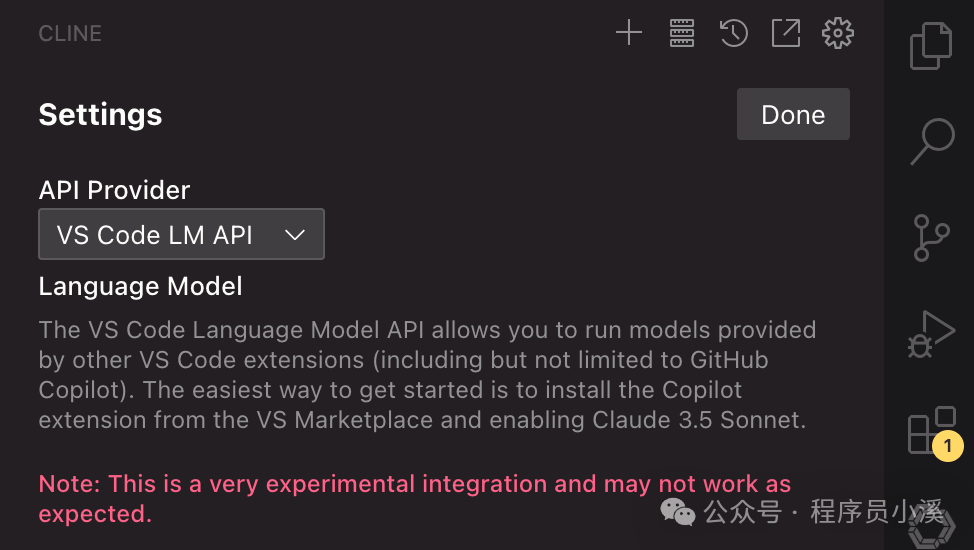The width and height of the screenshot is (974, 550).
Task: Open the Search view magnifier icon
Action: pos(931,141)
